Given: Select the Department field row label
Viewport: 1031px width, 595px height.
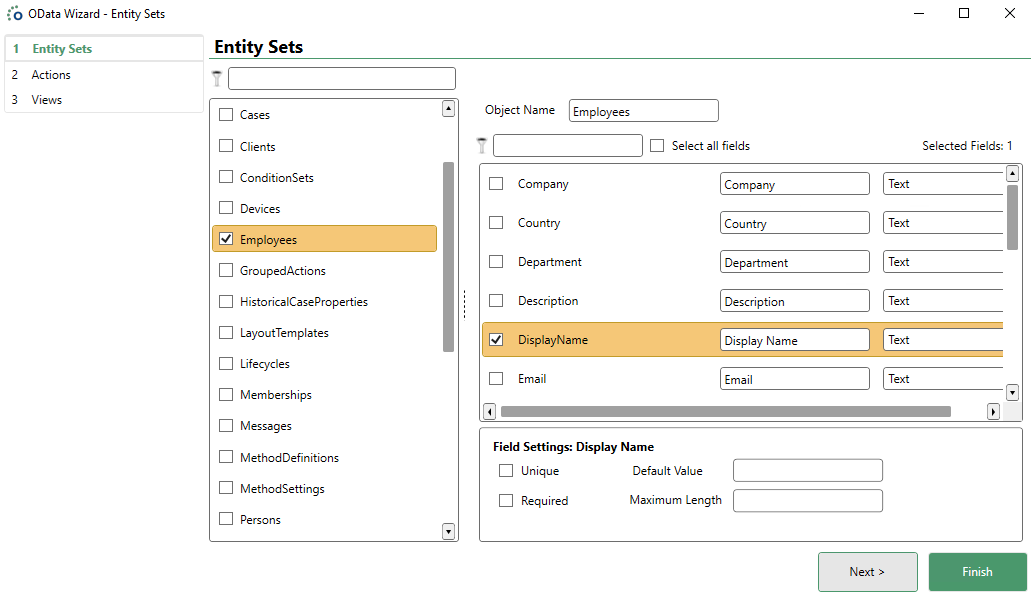Looking at the screenshot, I should click(550, 262).
